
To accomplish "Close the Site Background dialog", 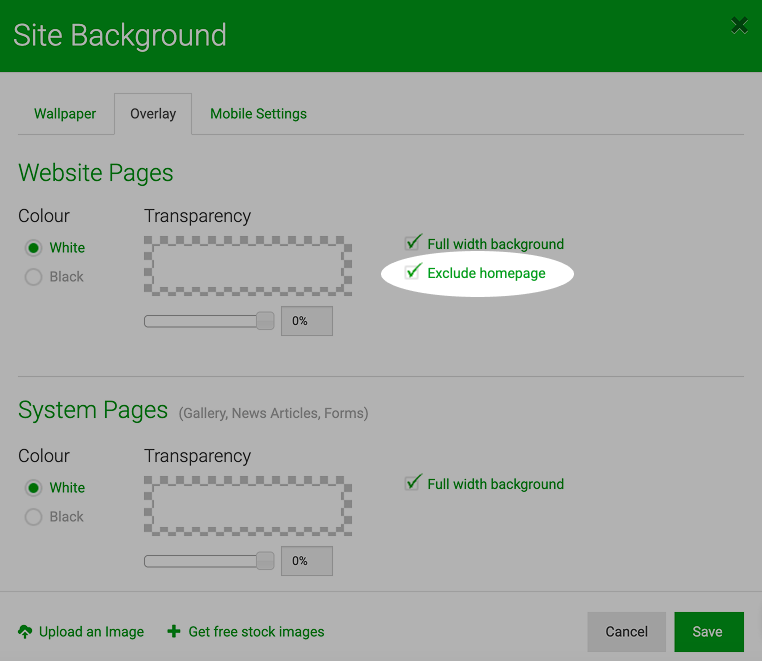I will click(739, 25).
